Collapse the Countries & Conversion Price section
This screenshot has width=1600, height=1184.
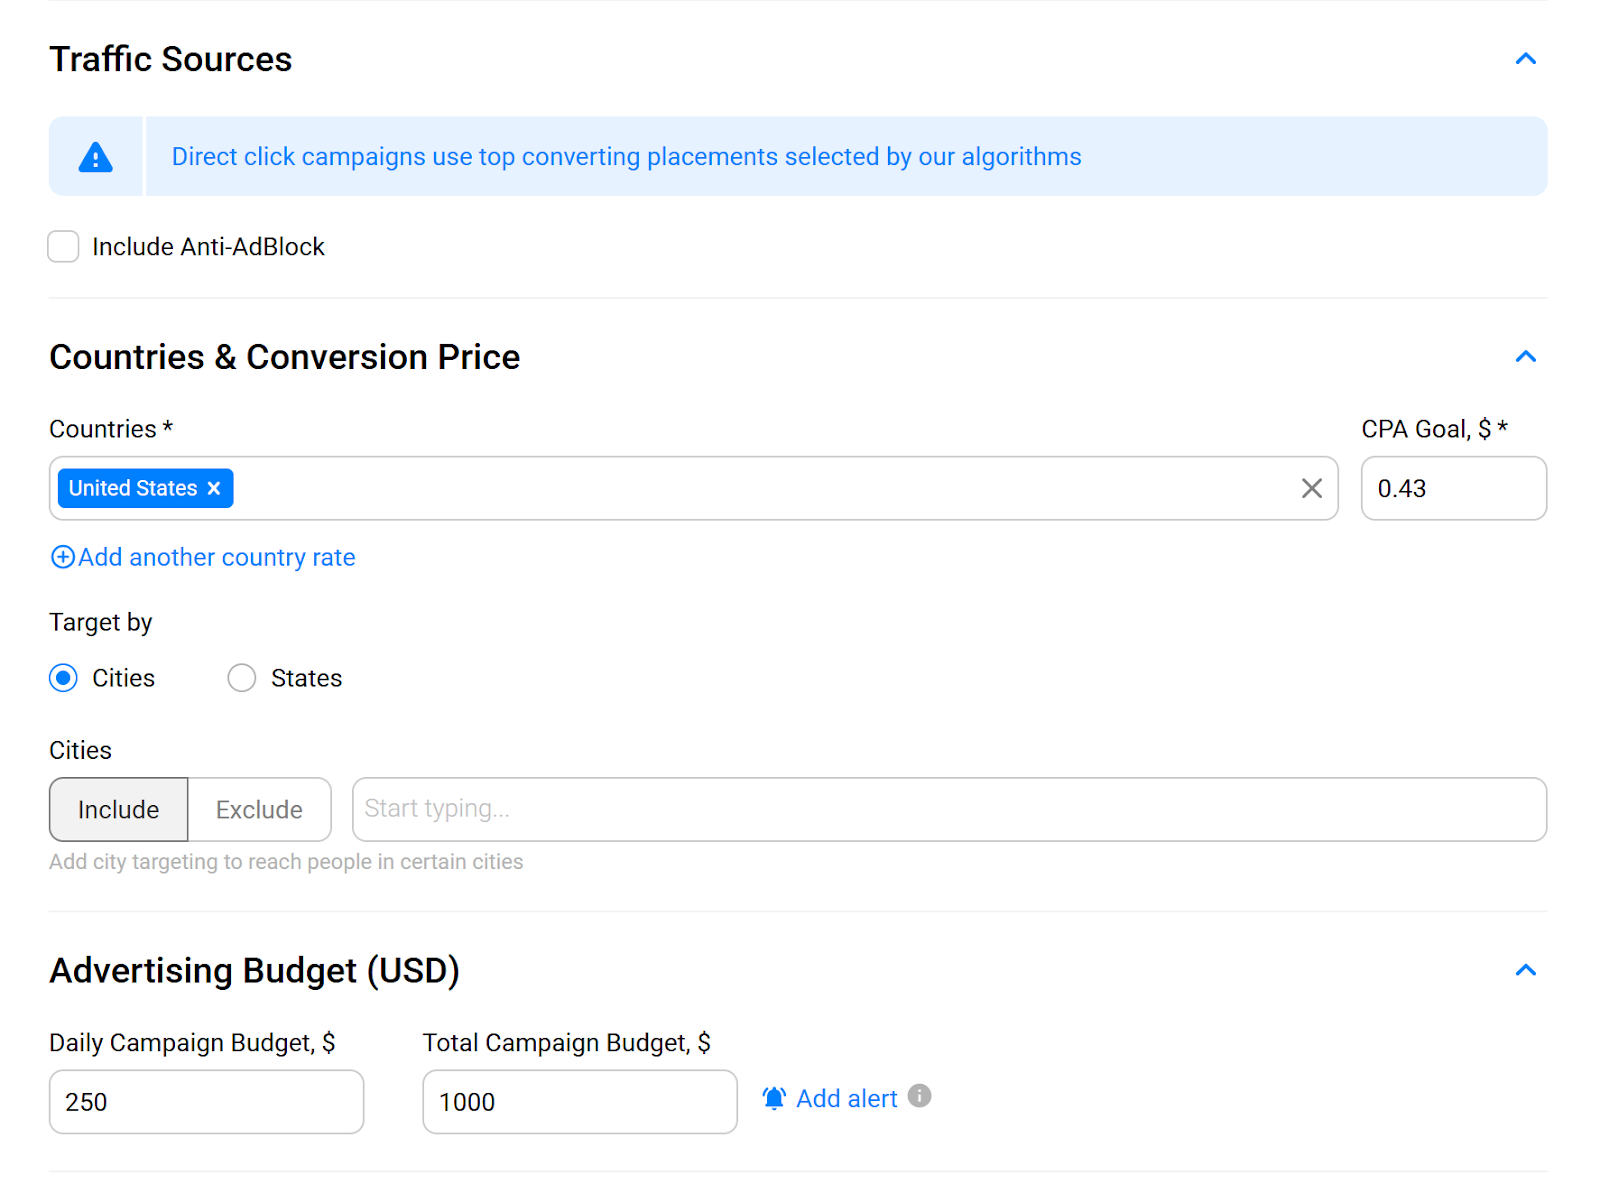coord(1525,357)
